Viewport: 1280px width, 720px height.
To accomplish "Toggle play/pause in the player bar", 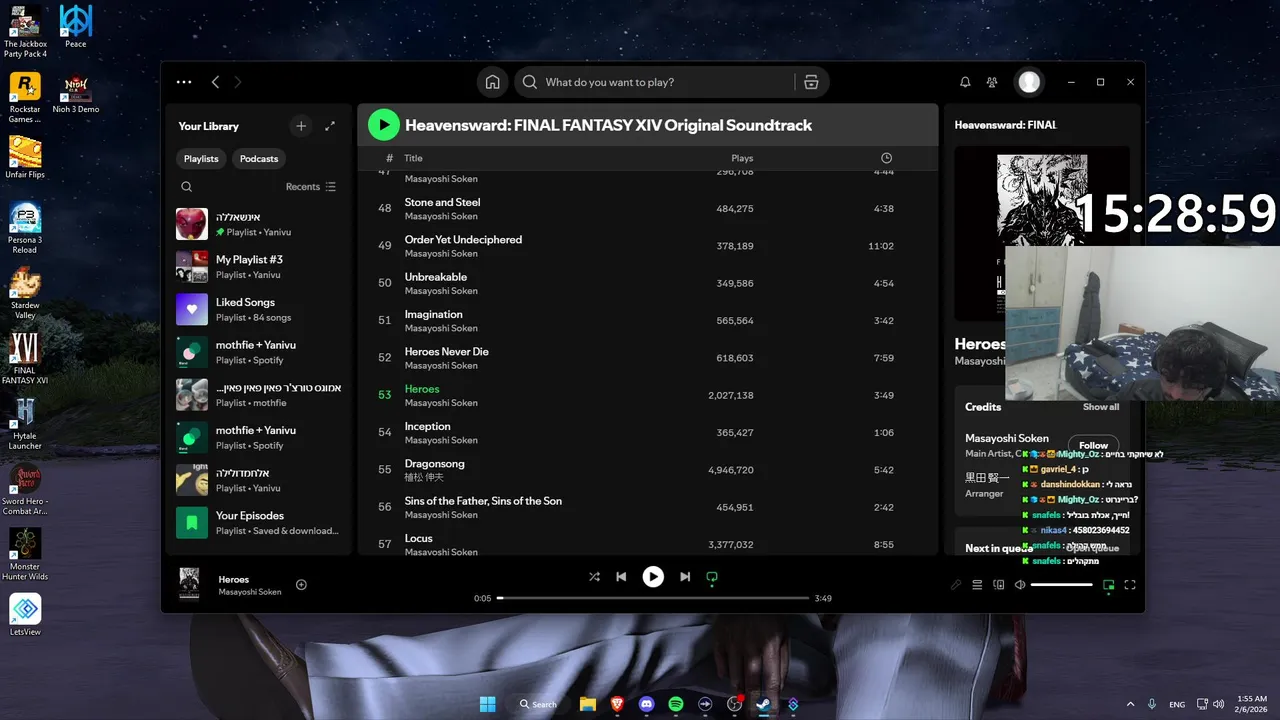I will [x=653, y=577].
